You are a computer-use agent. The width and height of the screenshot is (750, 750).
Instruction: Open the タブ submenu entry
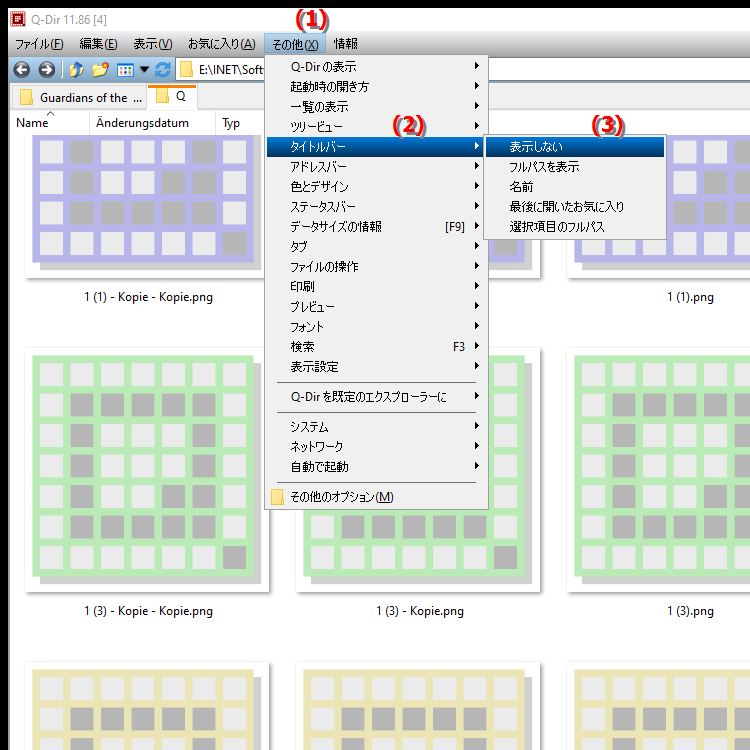pyautogui.click(x=376, y=247)
